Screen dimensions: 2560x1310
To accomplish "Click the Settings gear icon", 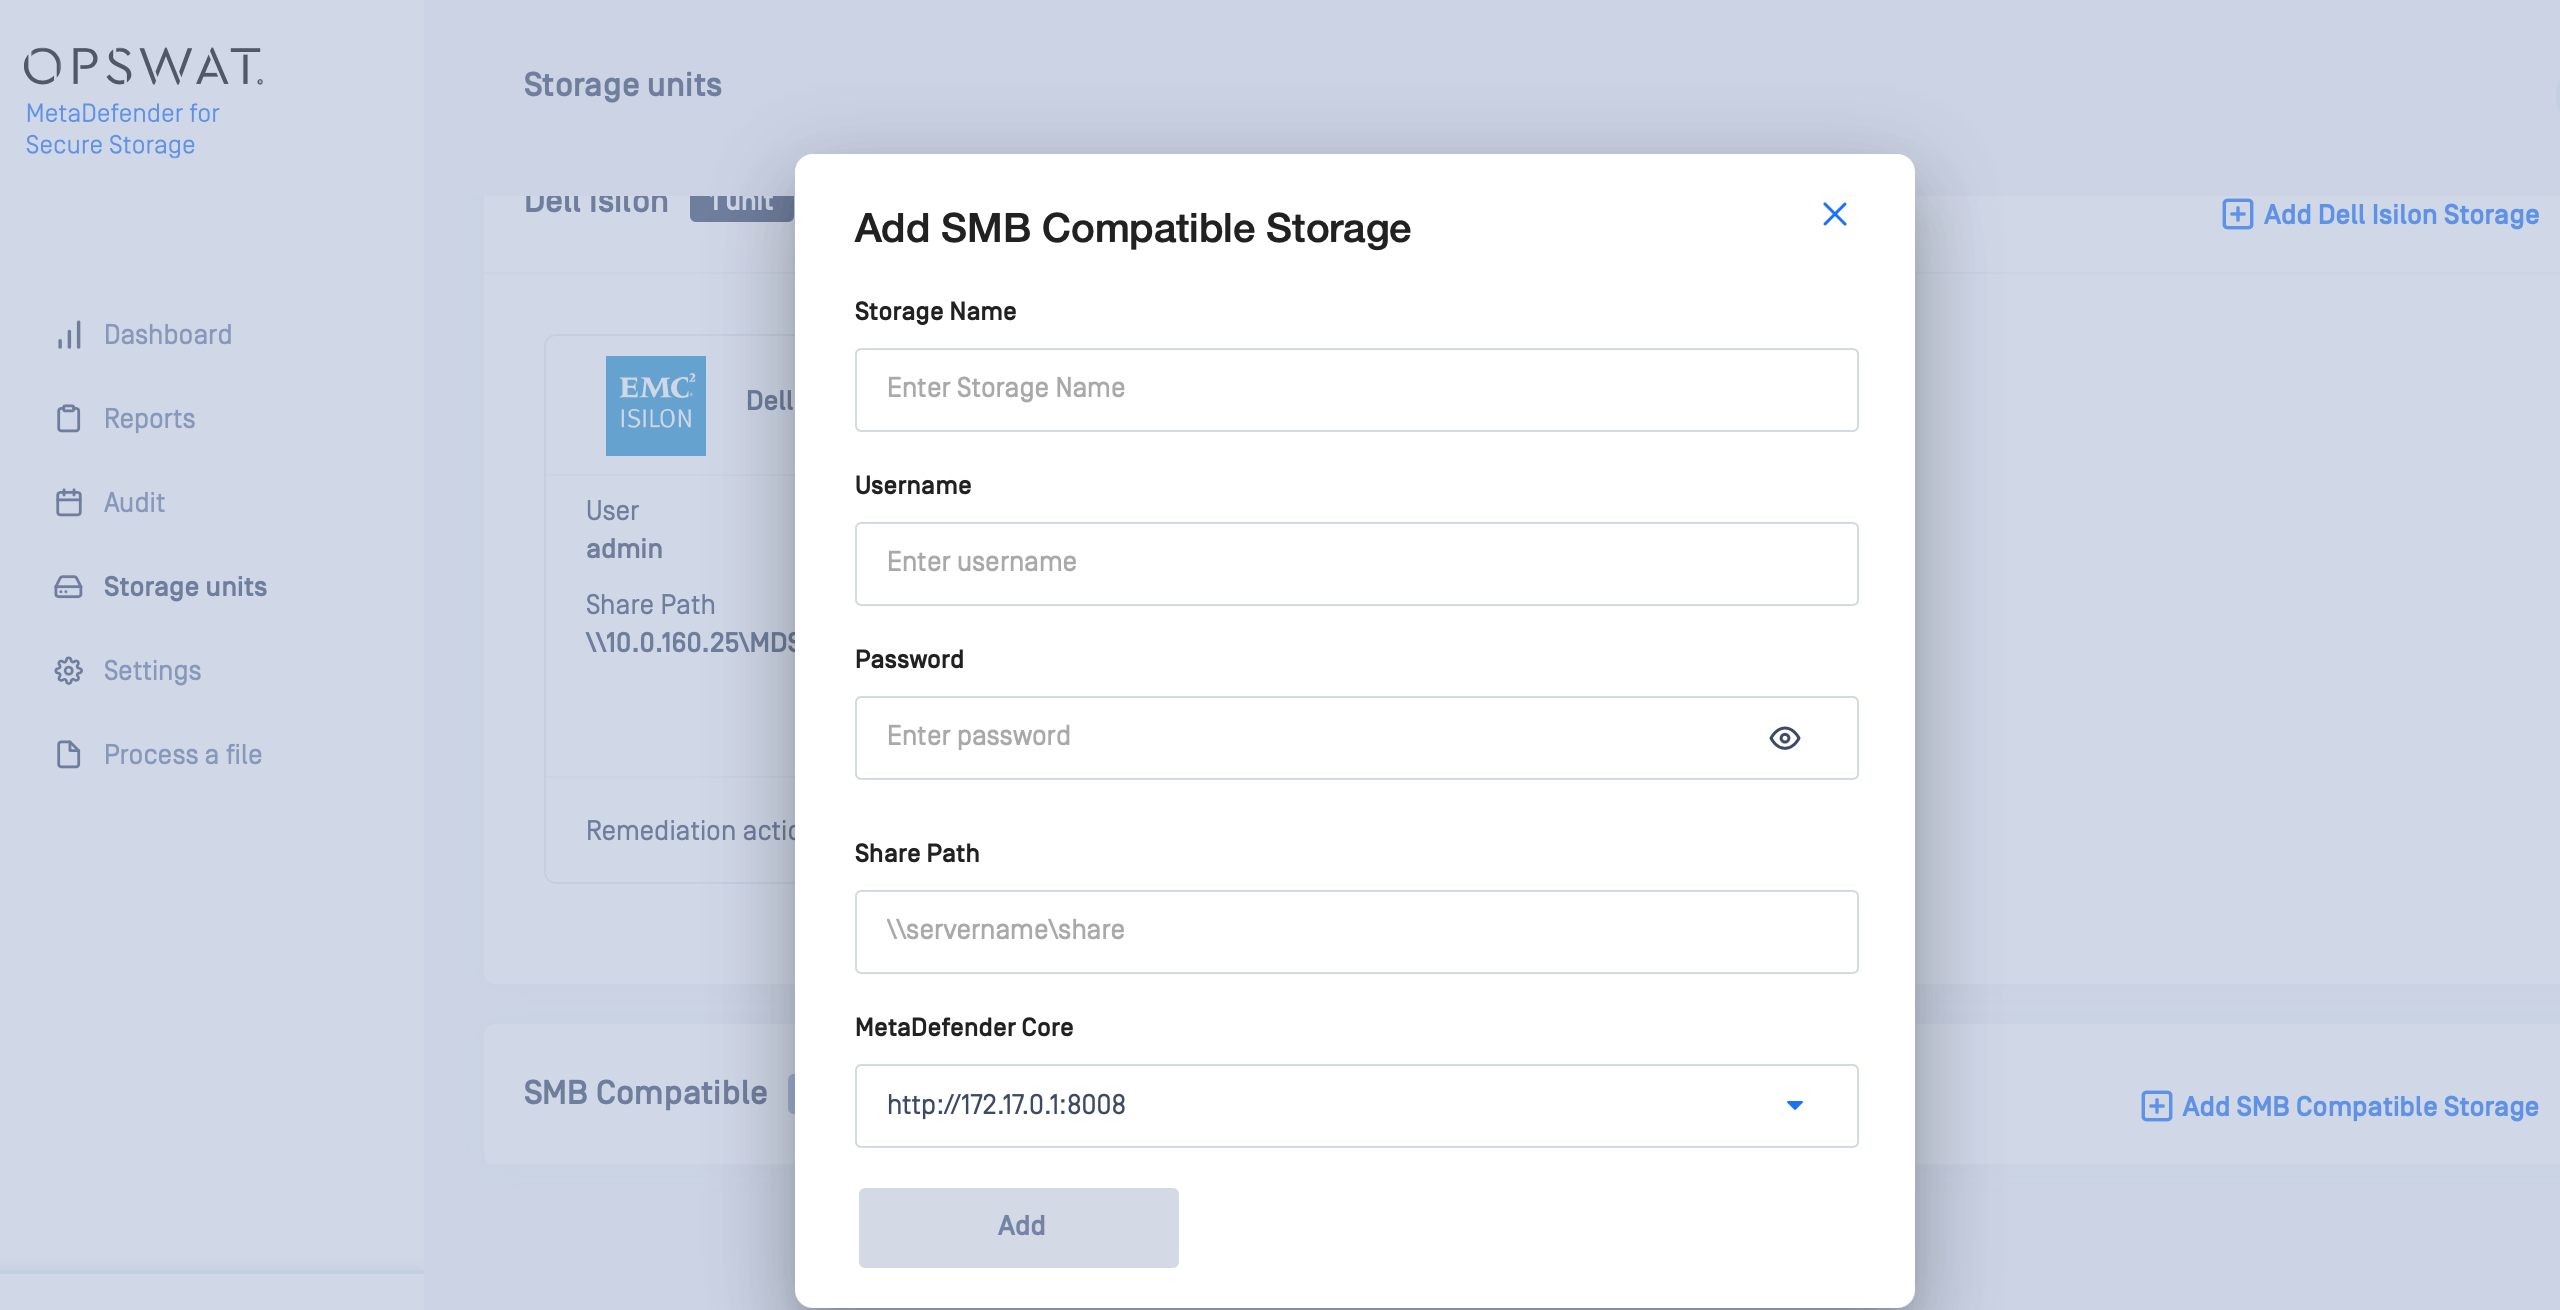I will (x=68, y=670).
